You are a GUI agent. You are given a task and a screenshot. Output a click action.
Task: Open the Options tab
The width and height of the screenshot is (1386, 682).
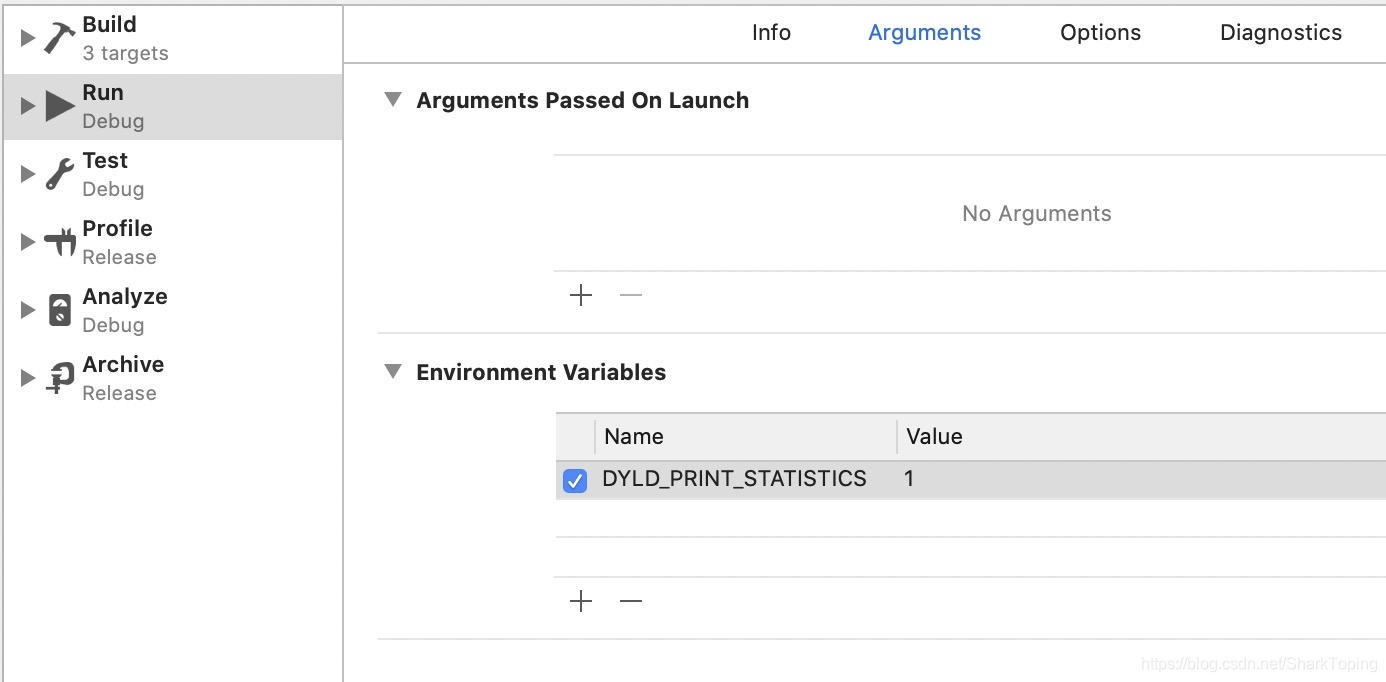point(1100,33)
